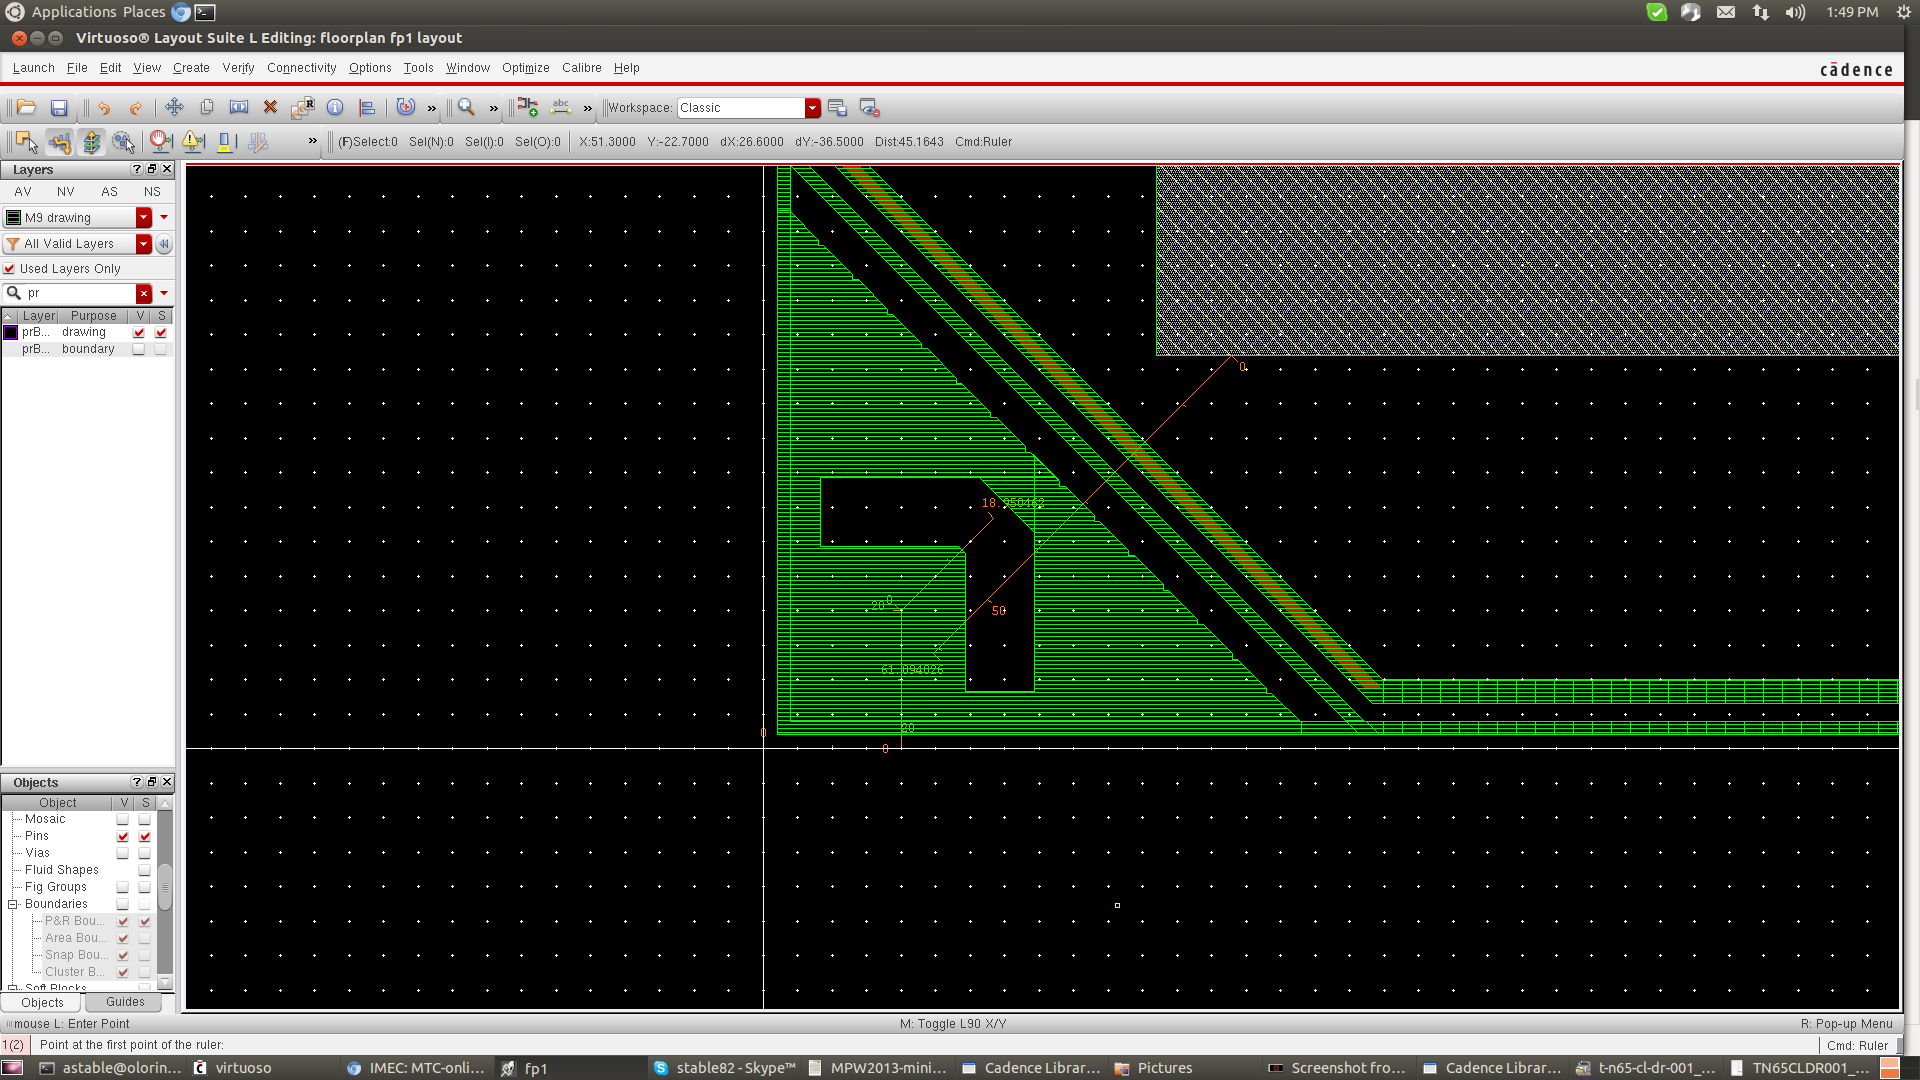Image resolution: width=1920 pixels, height=1080 pixels.
Task: Toggle the selection mode arrow icon
Action: 27,142
